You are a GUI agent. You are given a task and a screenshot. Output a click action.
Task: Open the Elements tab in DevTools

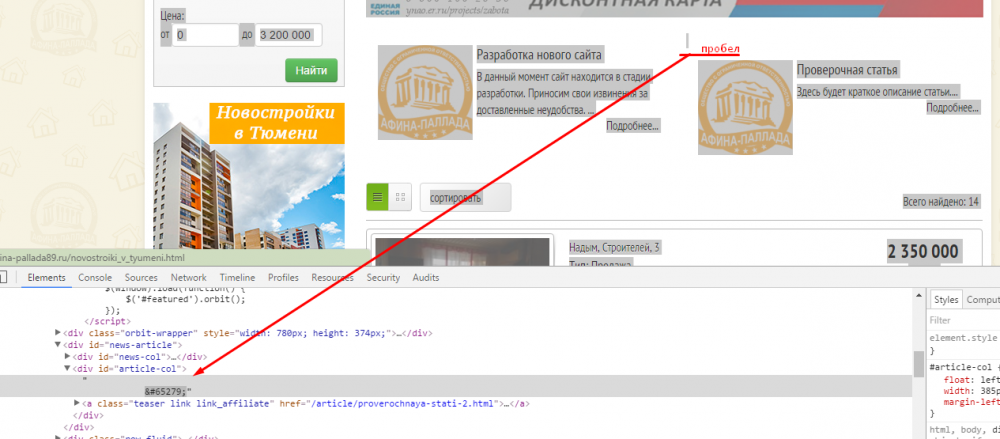tap(47, 278)
